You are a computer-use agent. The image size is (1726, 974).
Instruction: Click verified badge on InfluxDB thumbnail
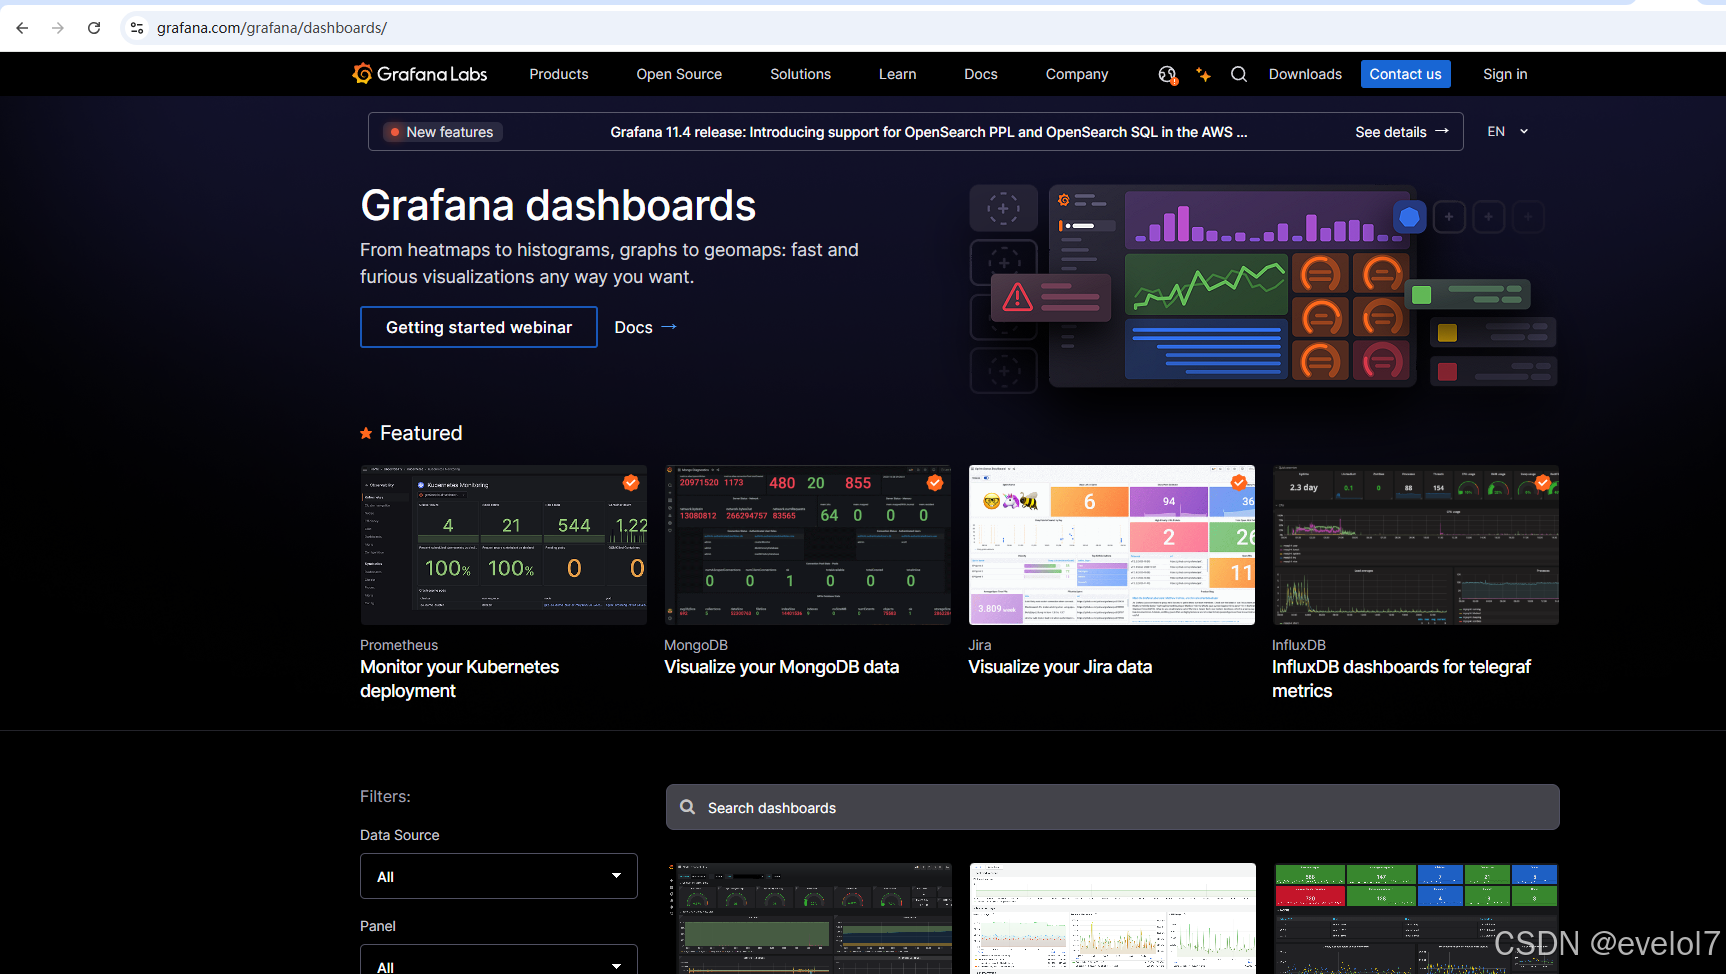tap(1543, 483)
